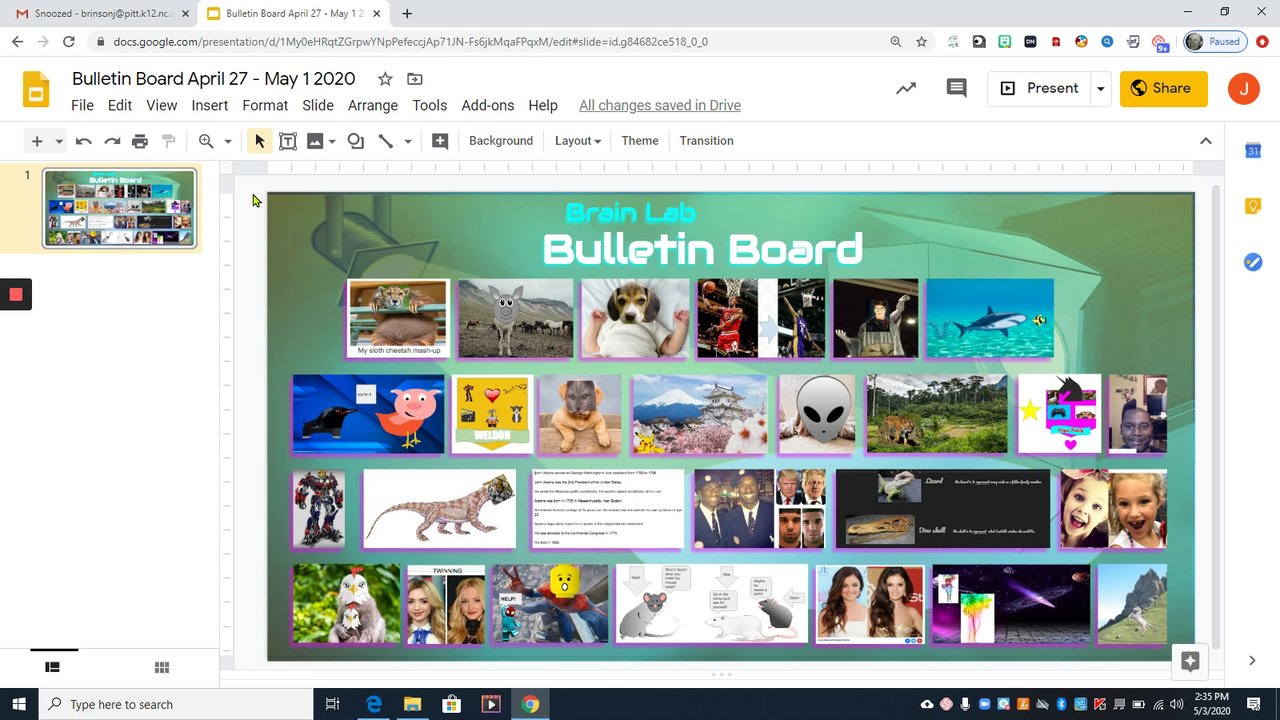Open Google Tasks side panel icon
Screen dimensions: 1280x720
pyautogui.click(x=1253, y=262)
